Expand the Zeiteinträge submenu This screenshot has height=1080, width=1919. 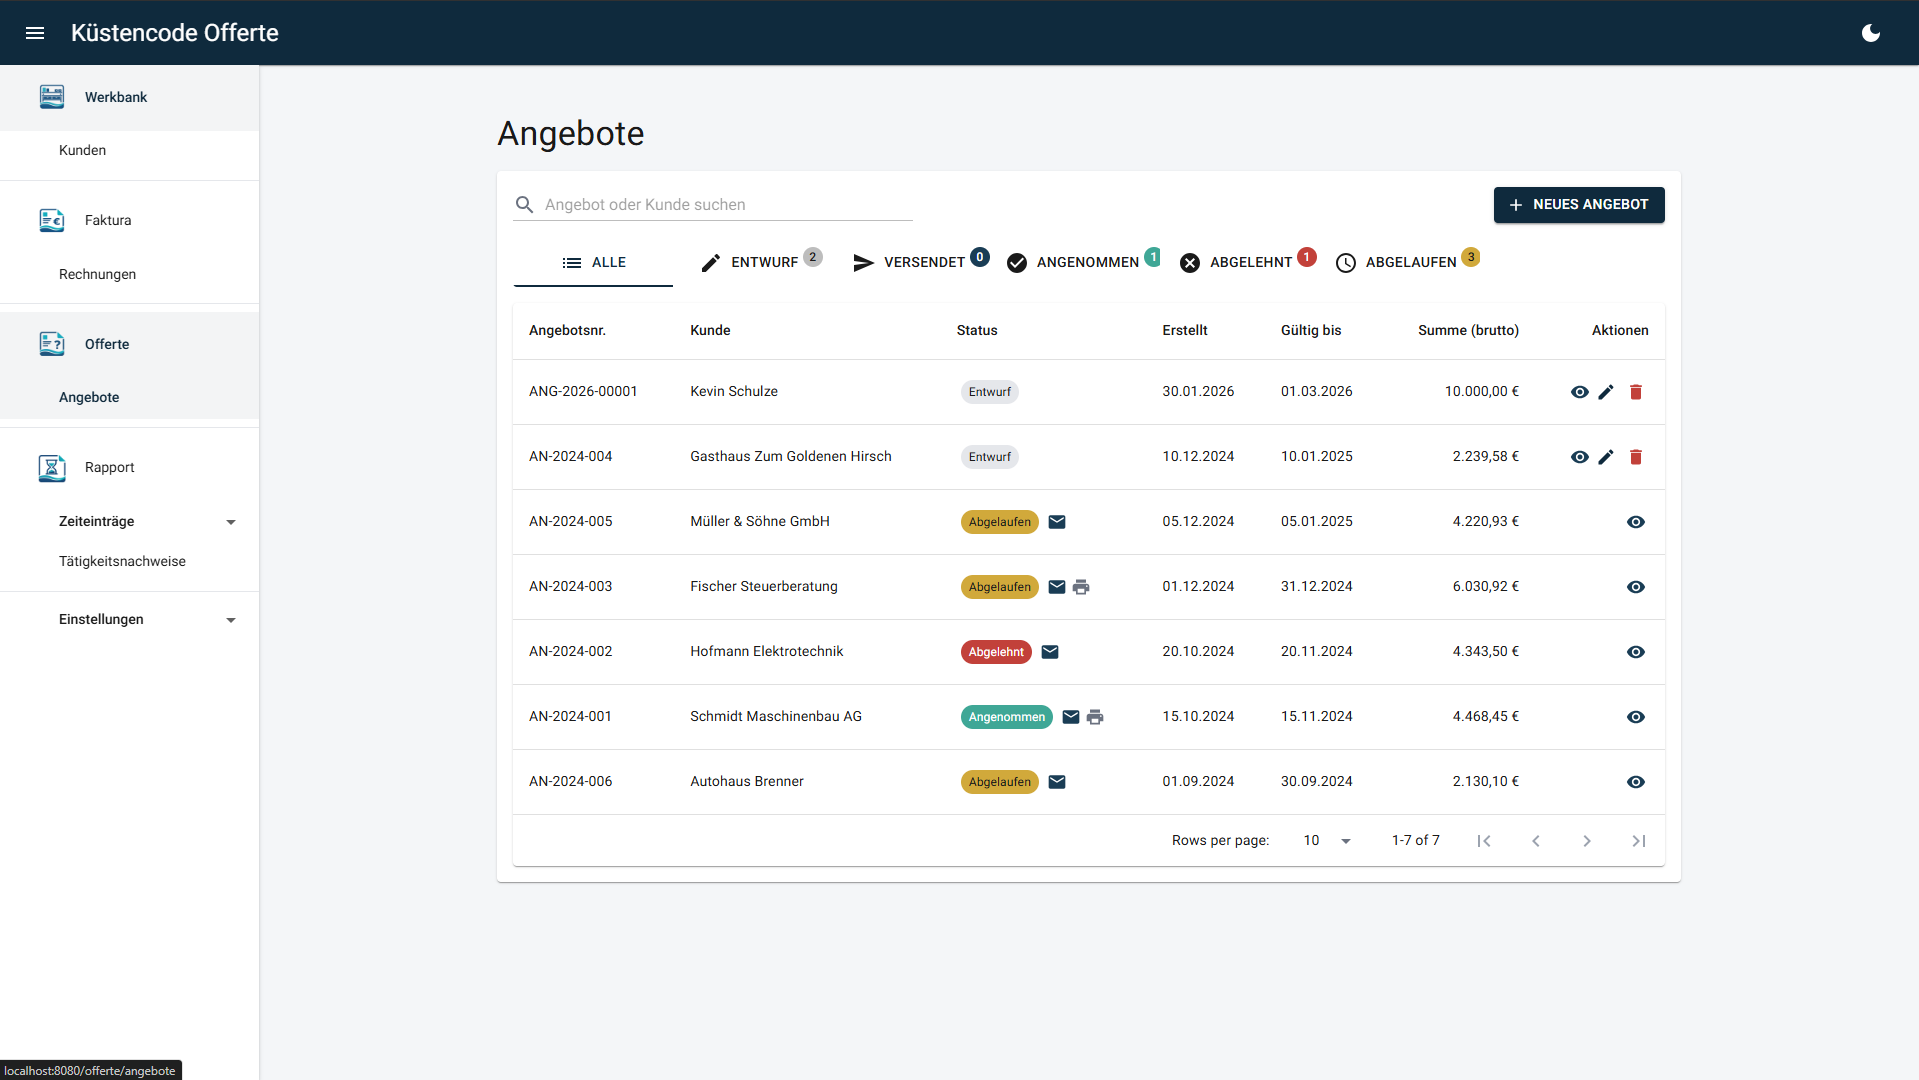[231, 522]
